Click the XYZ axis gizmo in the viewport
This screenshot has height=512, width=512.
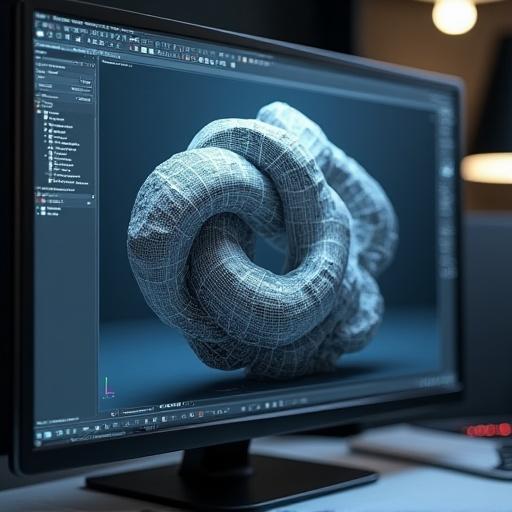coord(108,388)
